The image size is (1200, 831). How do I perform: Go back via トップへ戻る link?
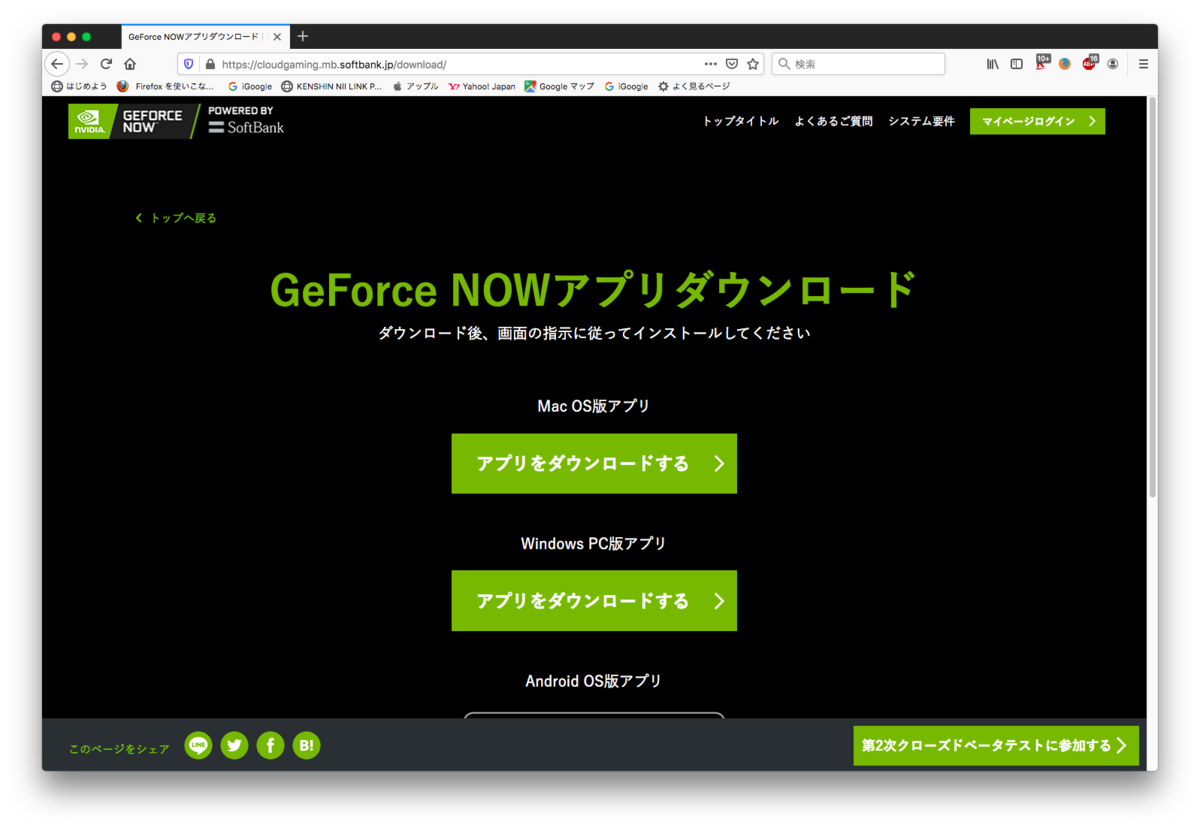(176, 218)
